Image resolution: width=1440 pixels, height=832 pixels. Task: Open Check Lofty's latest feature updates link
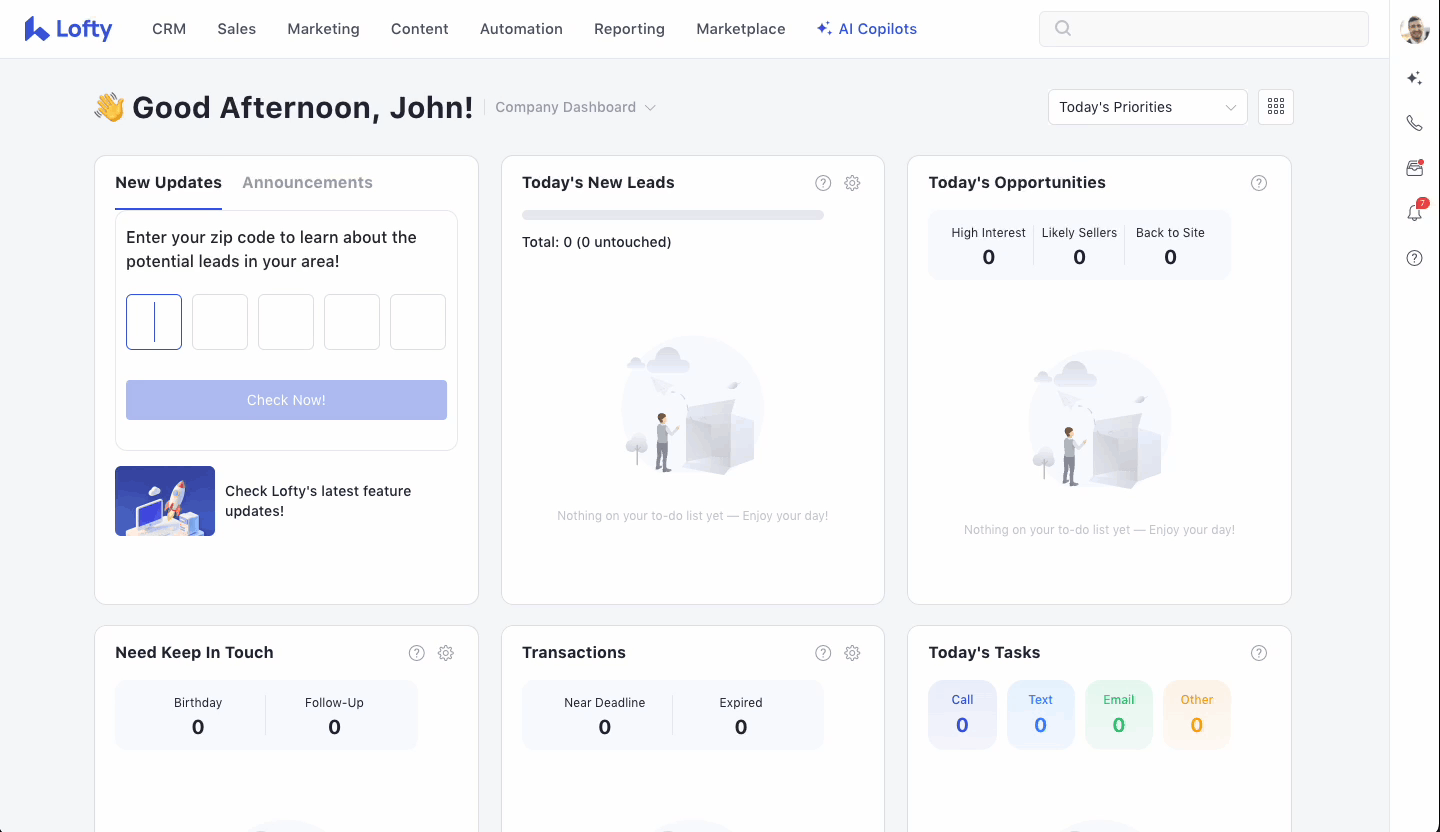(317, 501)
